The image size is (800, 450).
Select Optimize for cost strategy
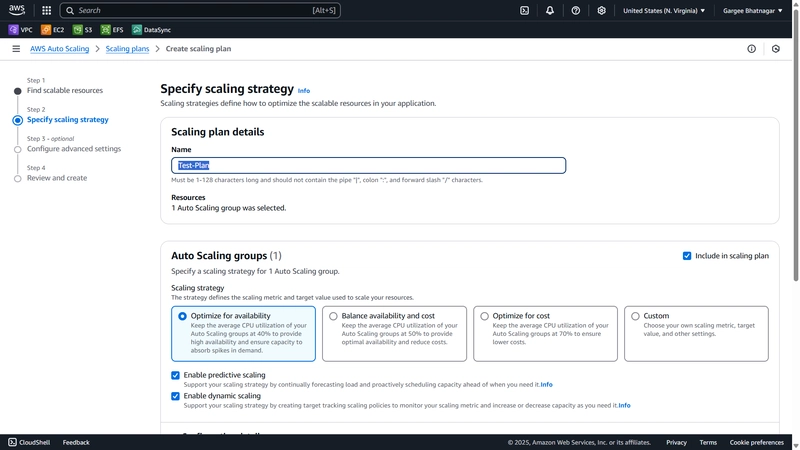545,334
